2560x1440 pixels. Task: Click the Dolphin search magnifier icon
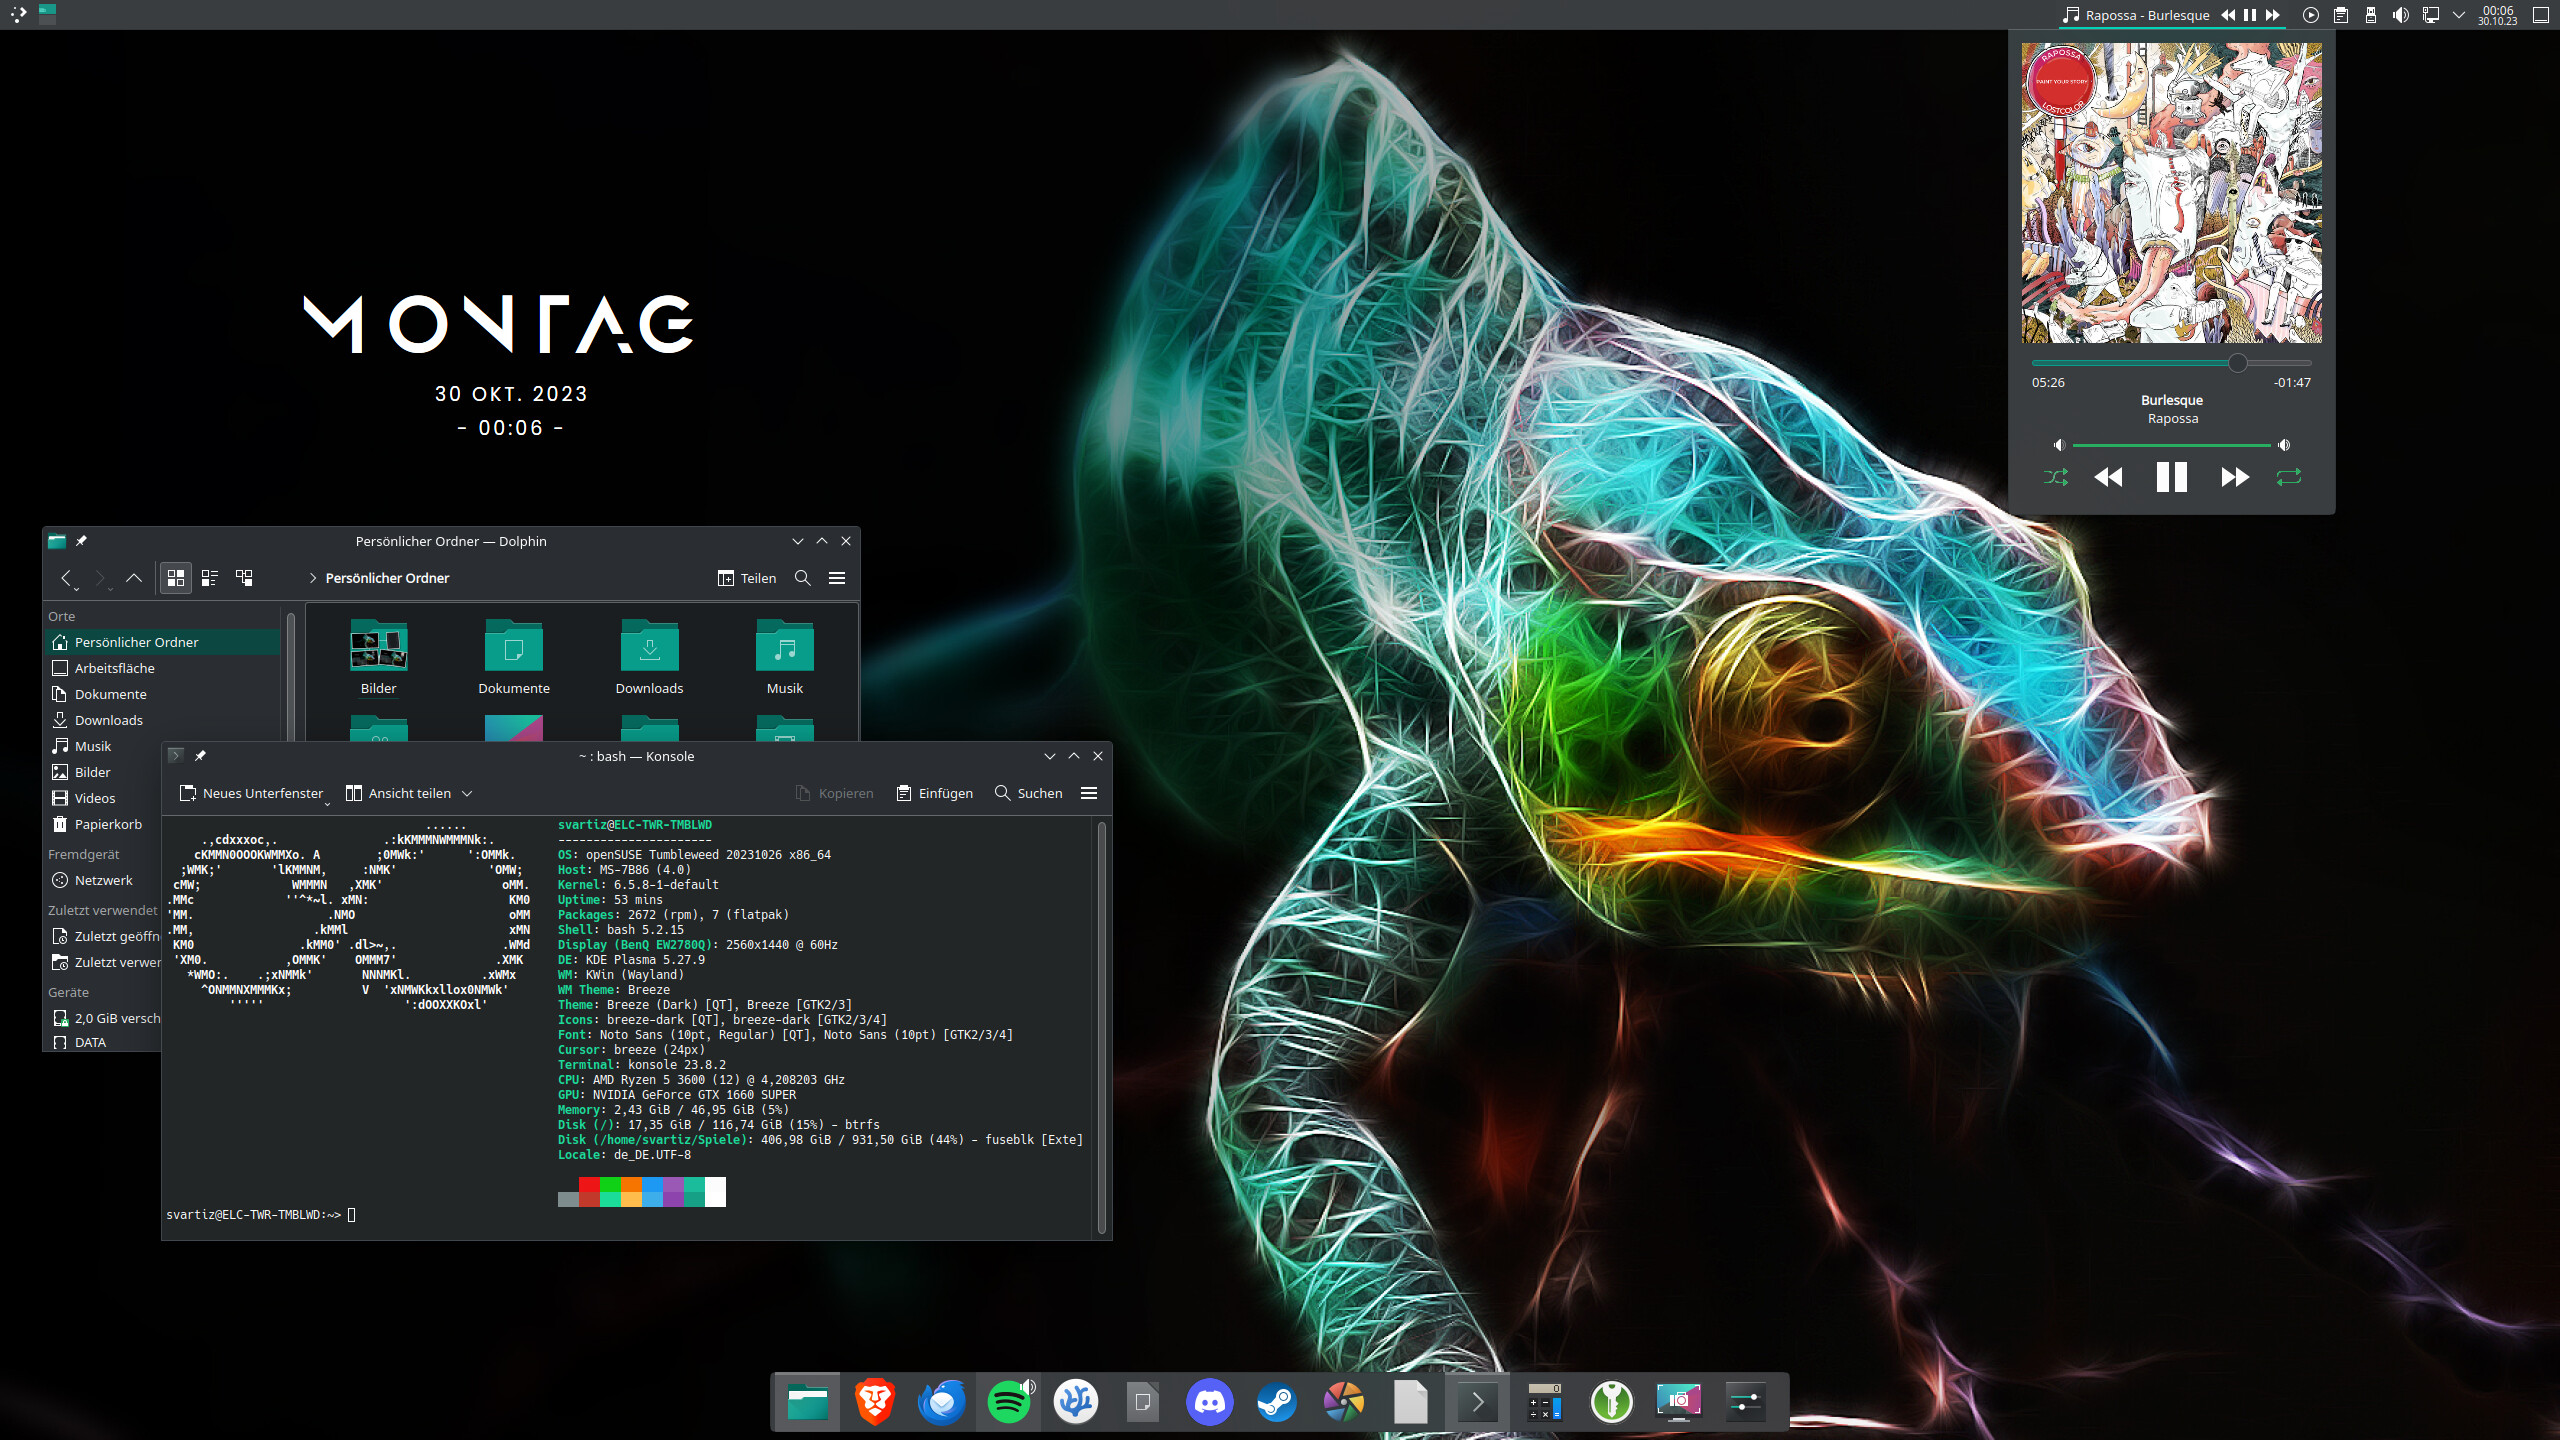[x=802, y=578]
